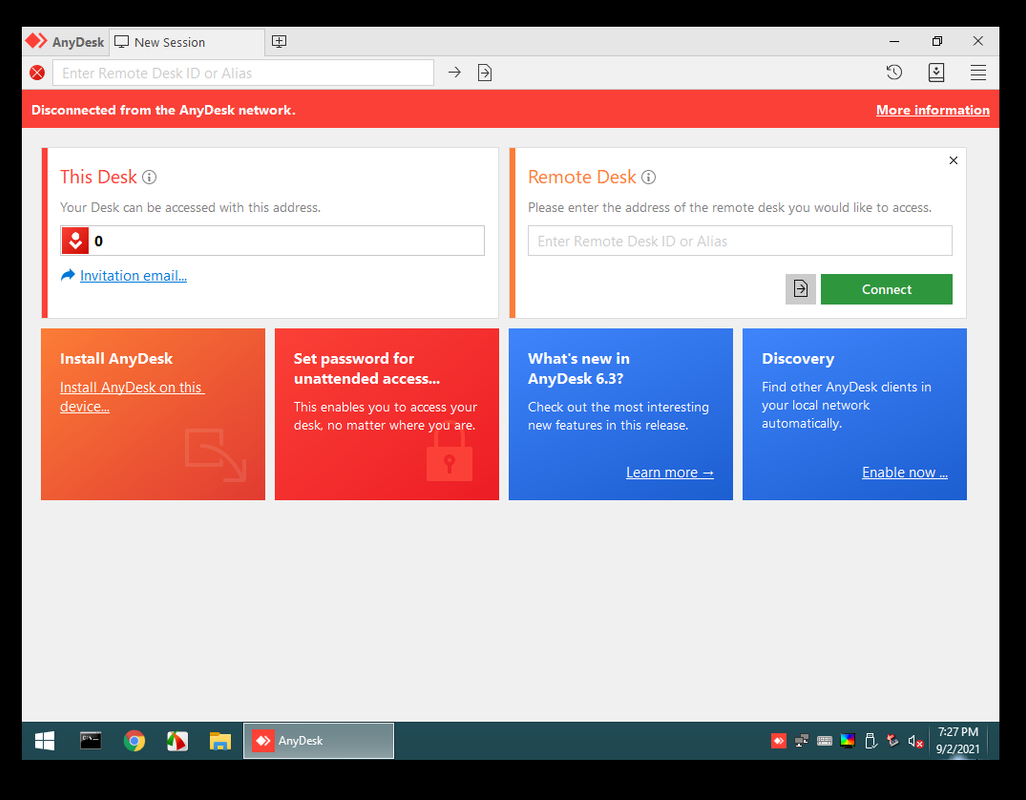Click info icon beside Remote Desk
Viewport: 1026px width, 800px height.
648,177
